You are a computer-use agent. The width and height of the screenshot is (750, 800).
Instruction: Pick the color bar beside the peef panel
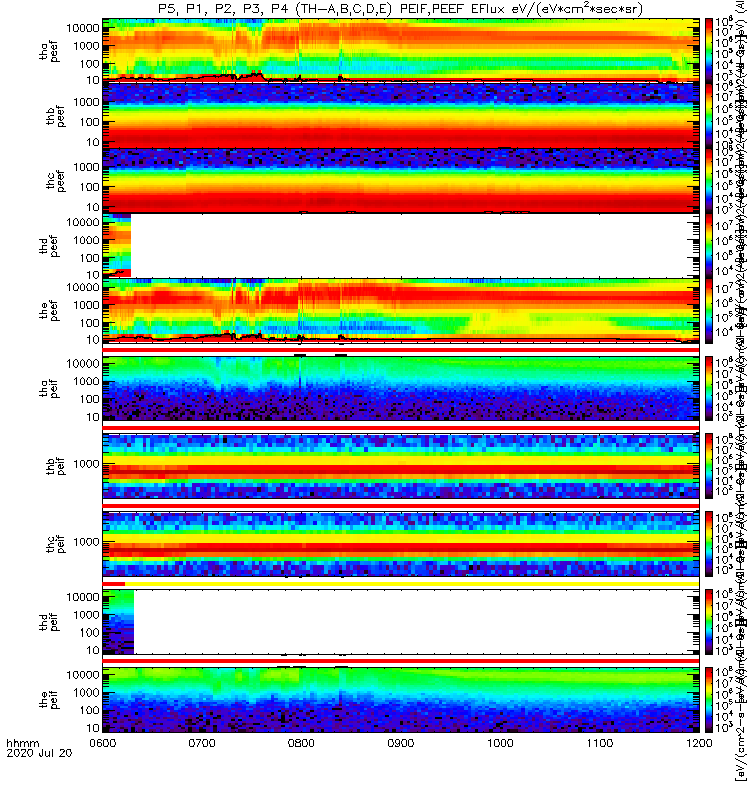(709, 310)
